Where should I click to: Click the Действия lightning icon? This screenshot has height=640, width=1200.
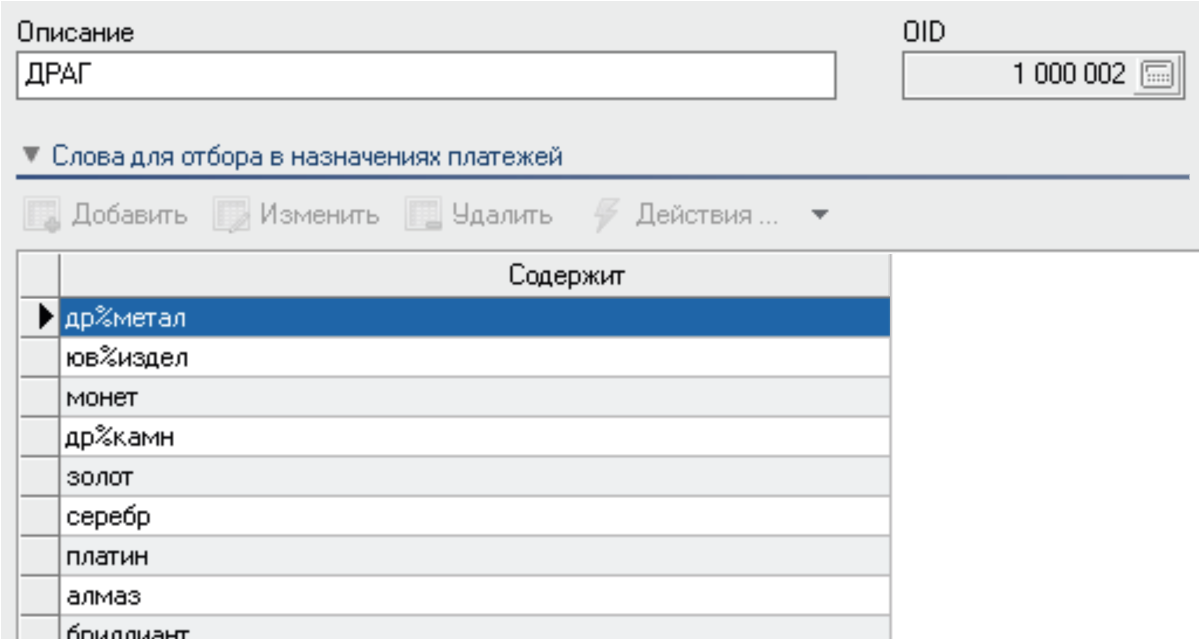pyautogui.click(x=606, y=216)
